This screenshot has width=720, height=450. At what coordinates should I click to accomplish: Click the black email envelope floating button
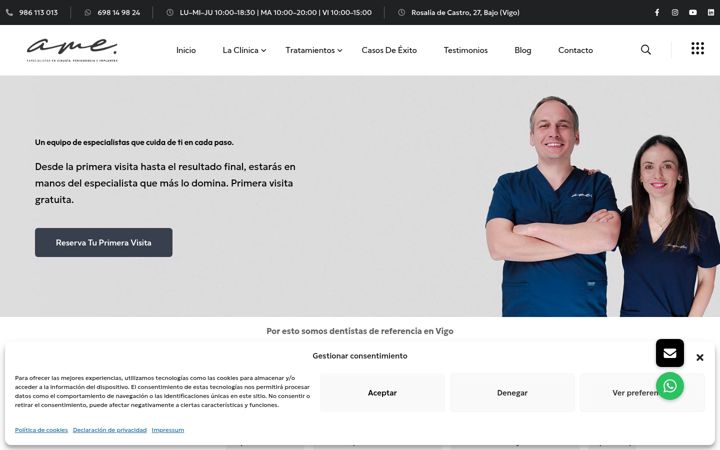pyautogui.click(x=669, y=353)
